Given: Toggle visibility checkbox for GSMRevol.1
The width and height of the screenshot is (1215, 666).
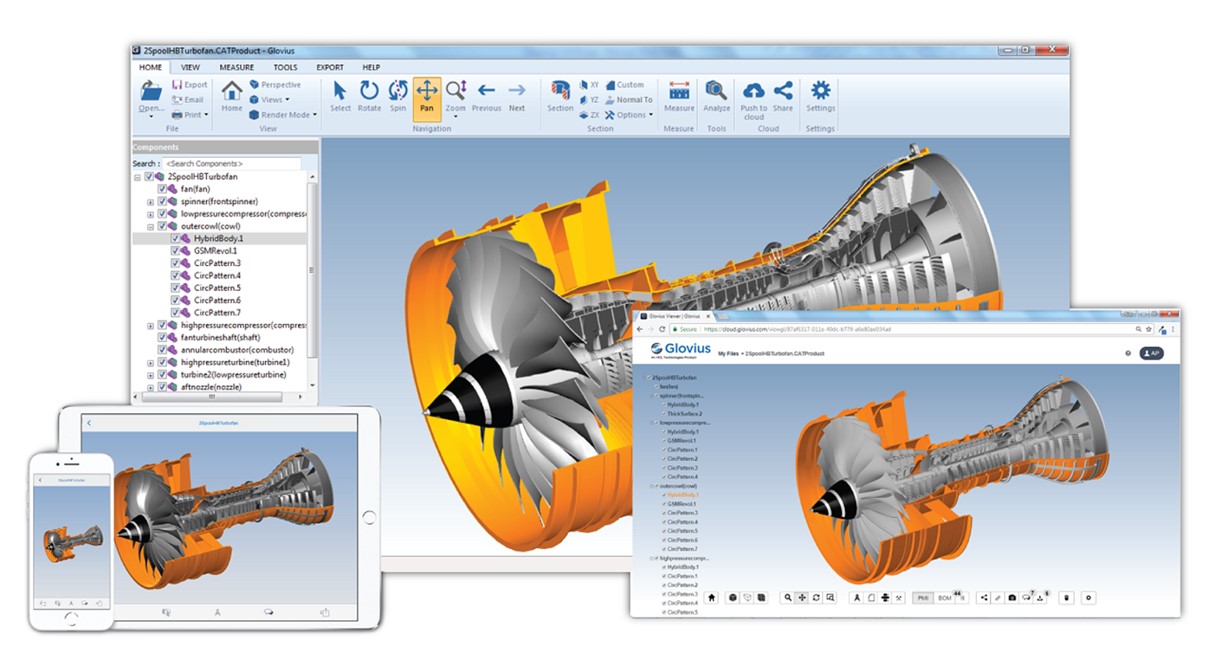Looking at the screenshot, I should tap(175, 251).
